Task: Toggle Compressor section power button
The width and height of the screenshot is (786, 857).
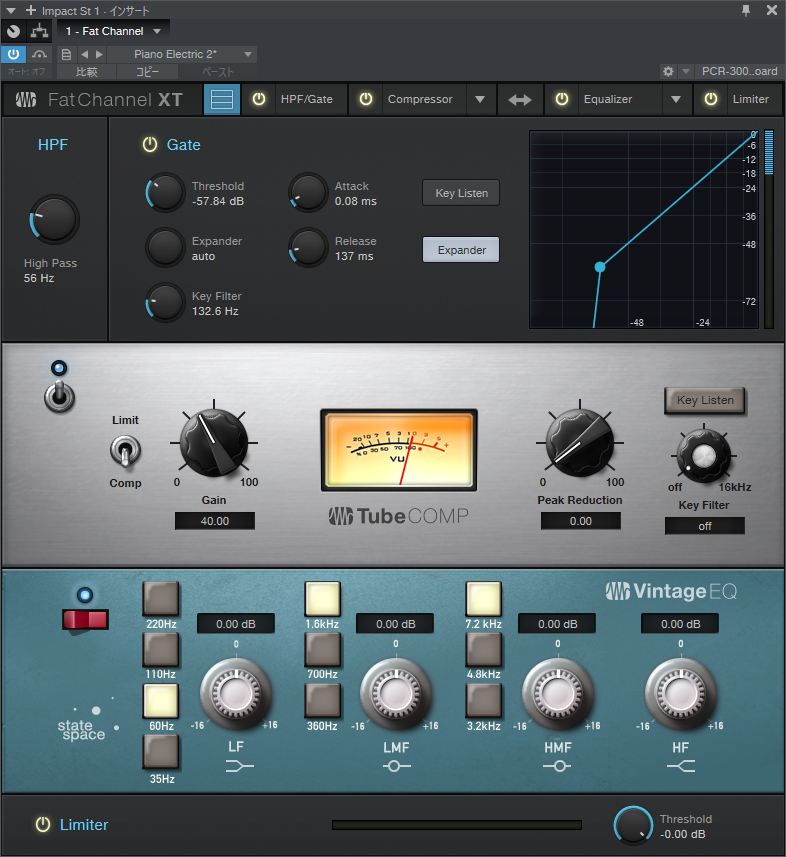Action: 366,99
